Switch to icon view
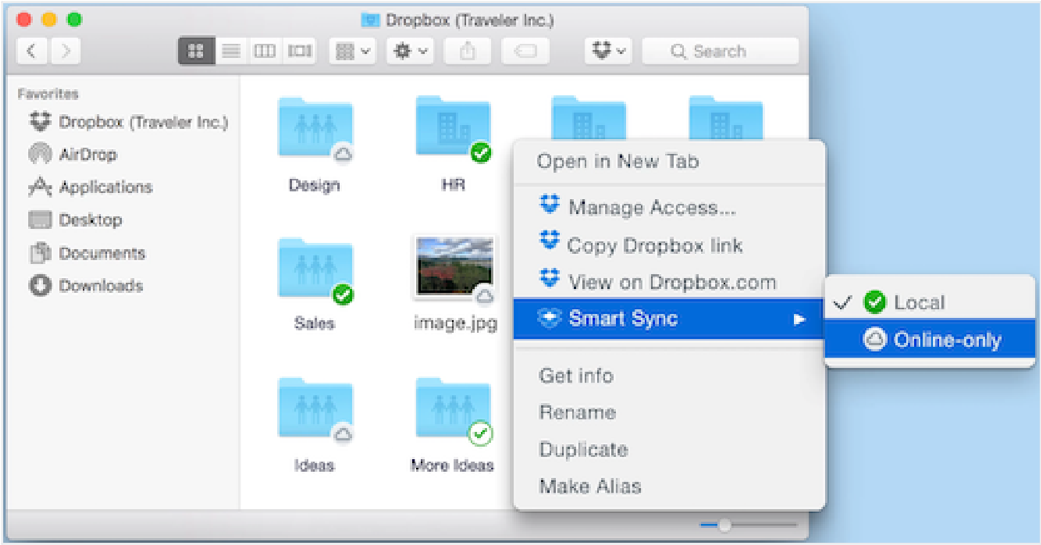The width and height of the screenshot is (1041, 545). 196,51
